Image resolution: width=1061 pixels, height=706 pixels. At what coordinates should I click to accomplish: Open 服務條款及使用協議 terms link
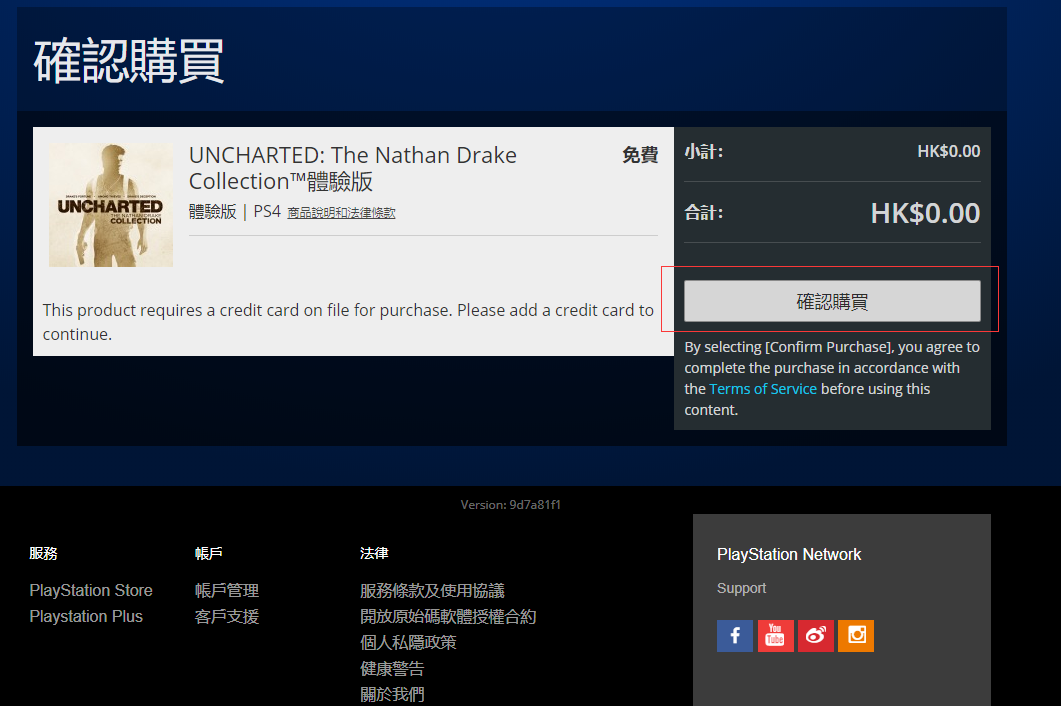pyautogui.click(x=432, y=590)
